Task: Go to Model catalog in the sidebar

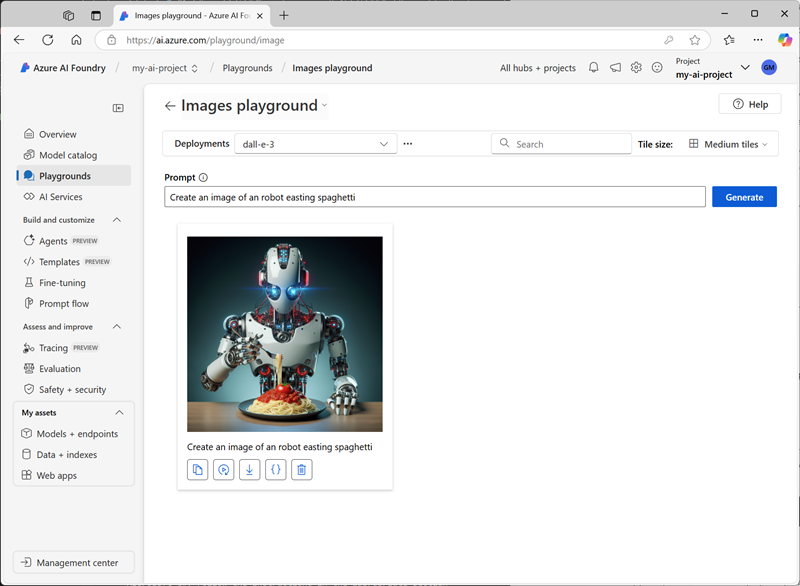Action: coord(68,155)
